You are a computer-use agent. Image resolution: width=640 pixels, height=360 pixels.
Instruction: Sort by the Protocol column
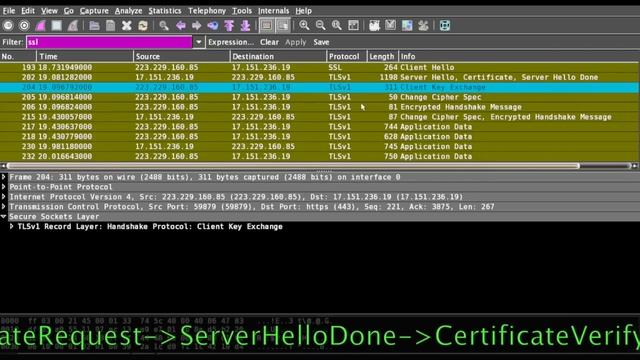347,56
